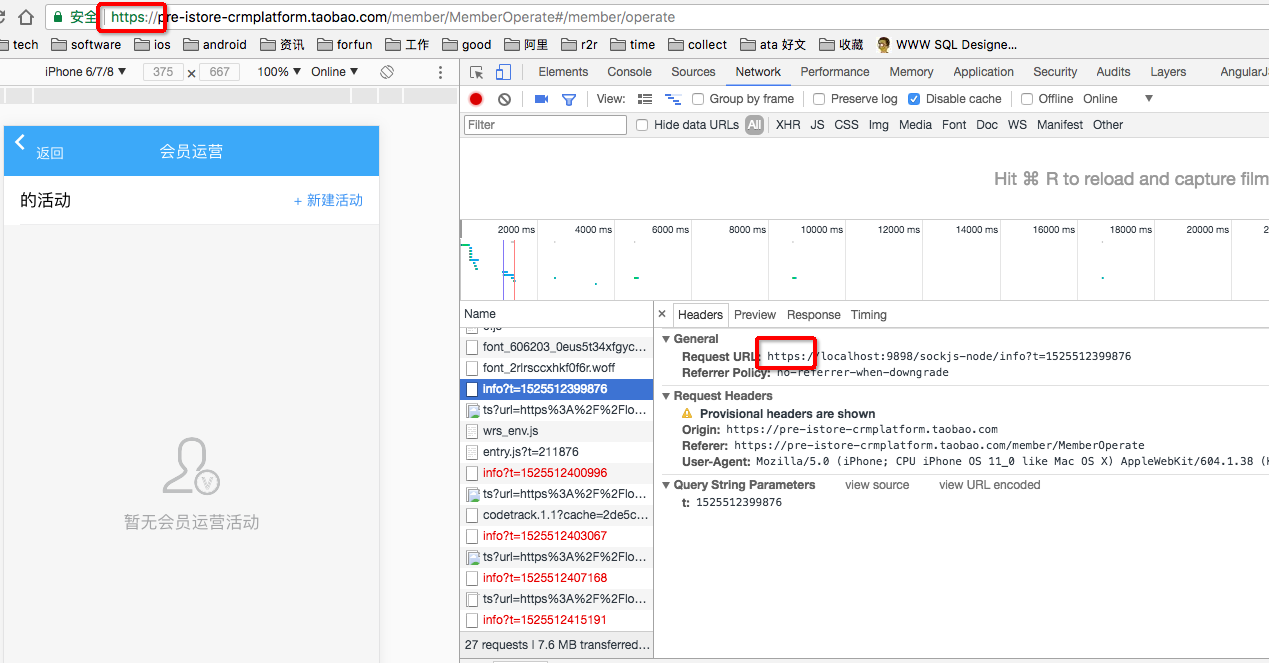Screen dimensions: 1269x663
Task: Select the wrs_env.js request
Action: click(x=557, y=431)
